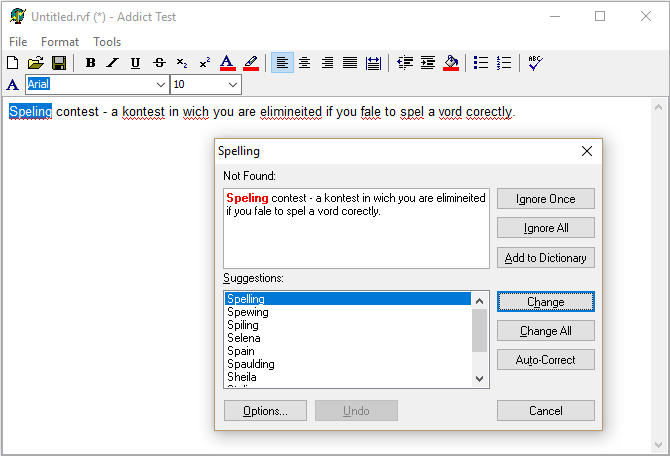Open the Format menu

tap(60, 42)
